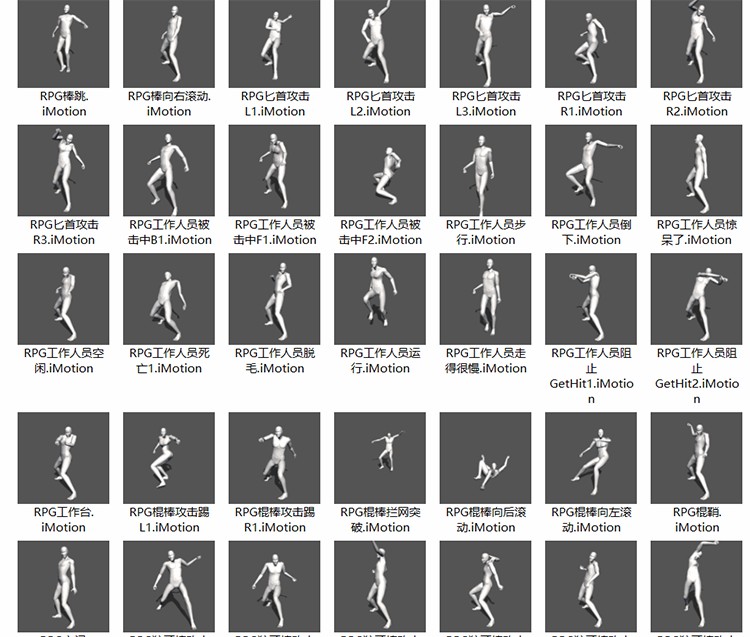Click the RPG匕首攻击L1.iMotion thumbnail
Image resolution: width=750 pixels, height=637 pixels.
coord(274,43)
